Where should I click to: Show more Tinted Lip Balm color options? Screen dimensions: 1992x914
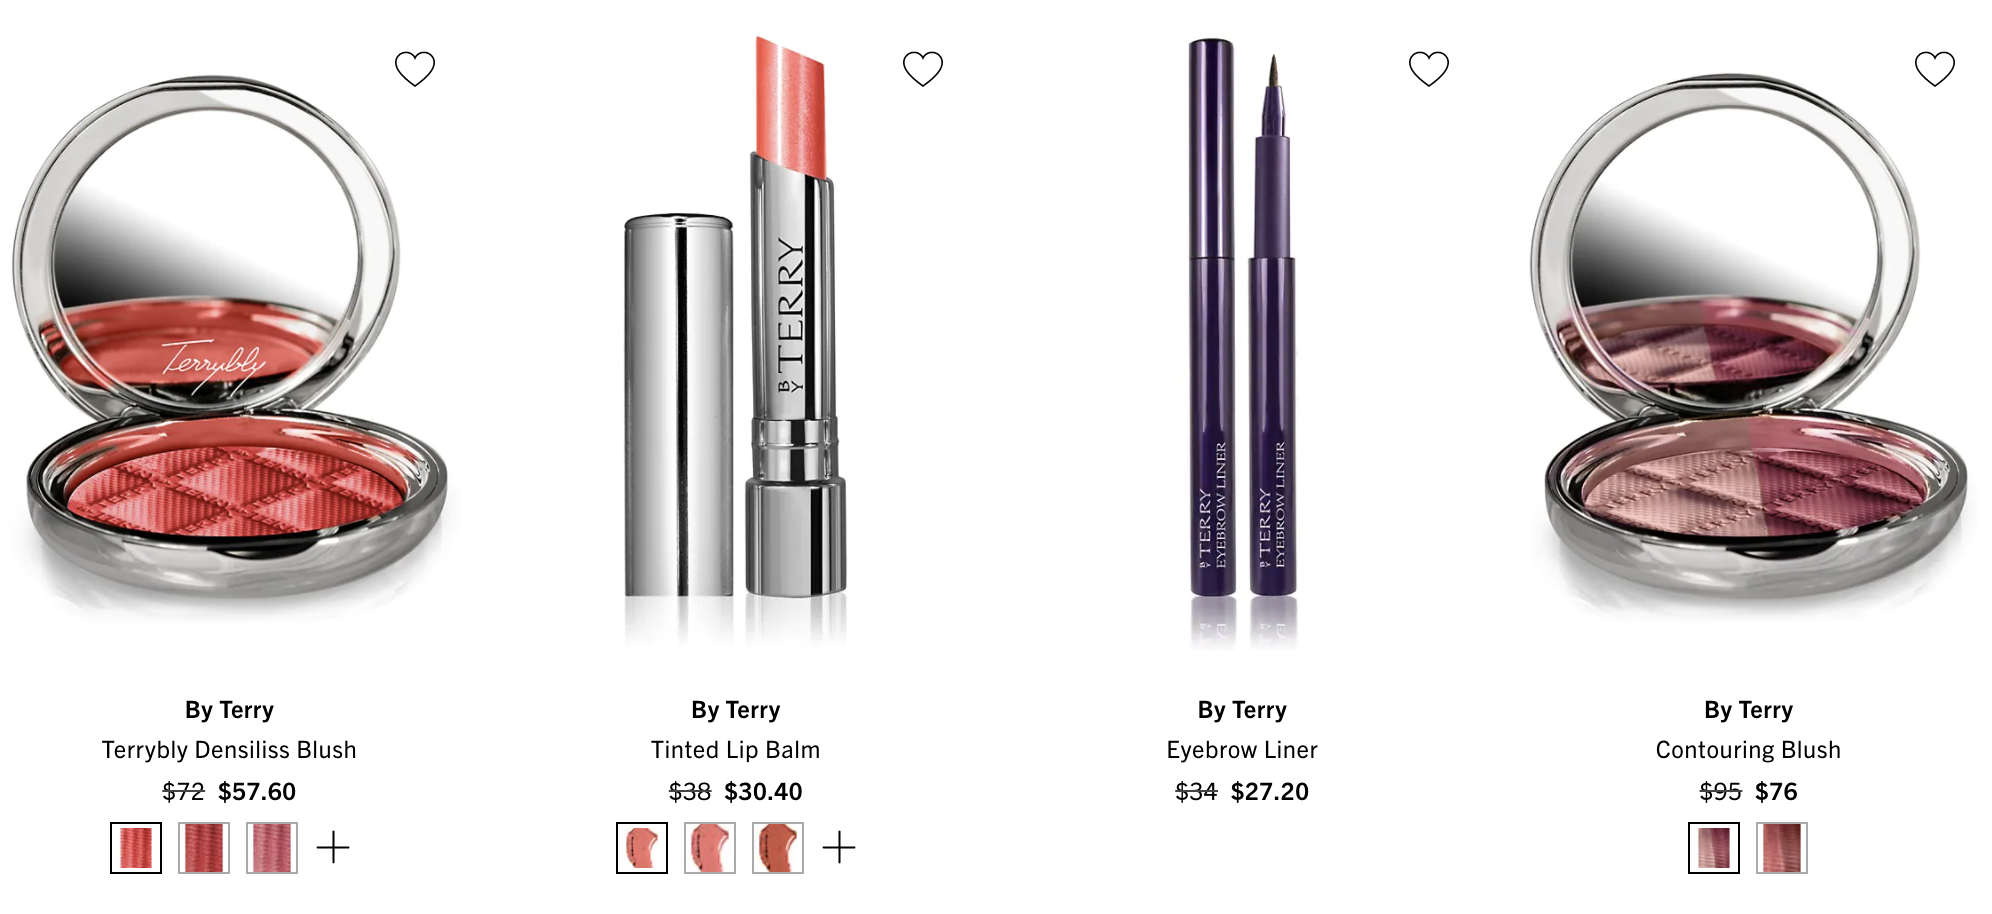[x=839, y=848]
